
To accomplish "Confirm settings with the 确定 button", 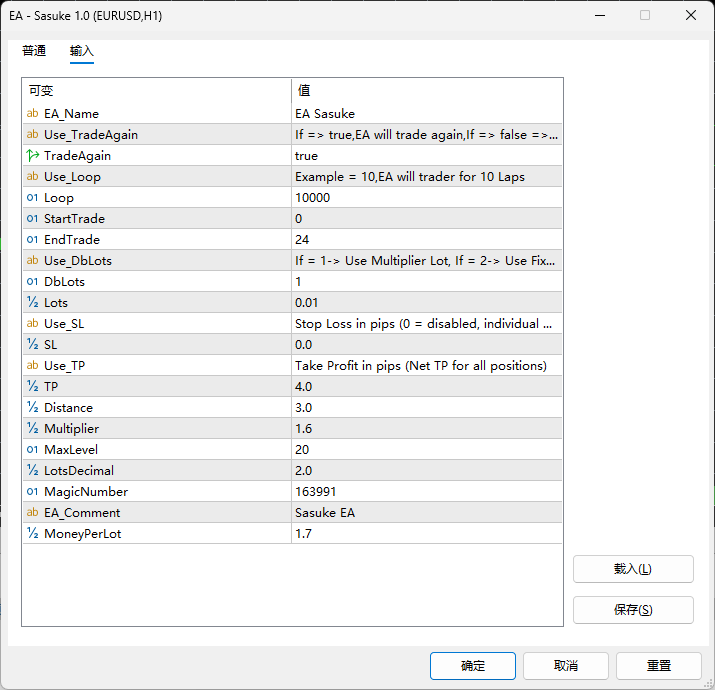I will tap(472, 666).
